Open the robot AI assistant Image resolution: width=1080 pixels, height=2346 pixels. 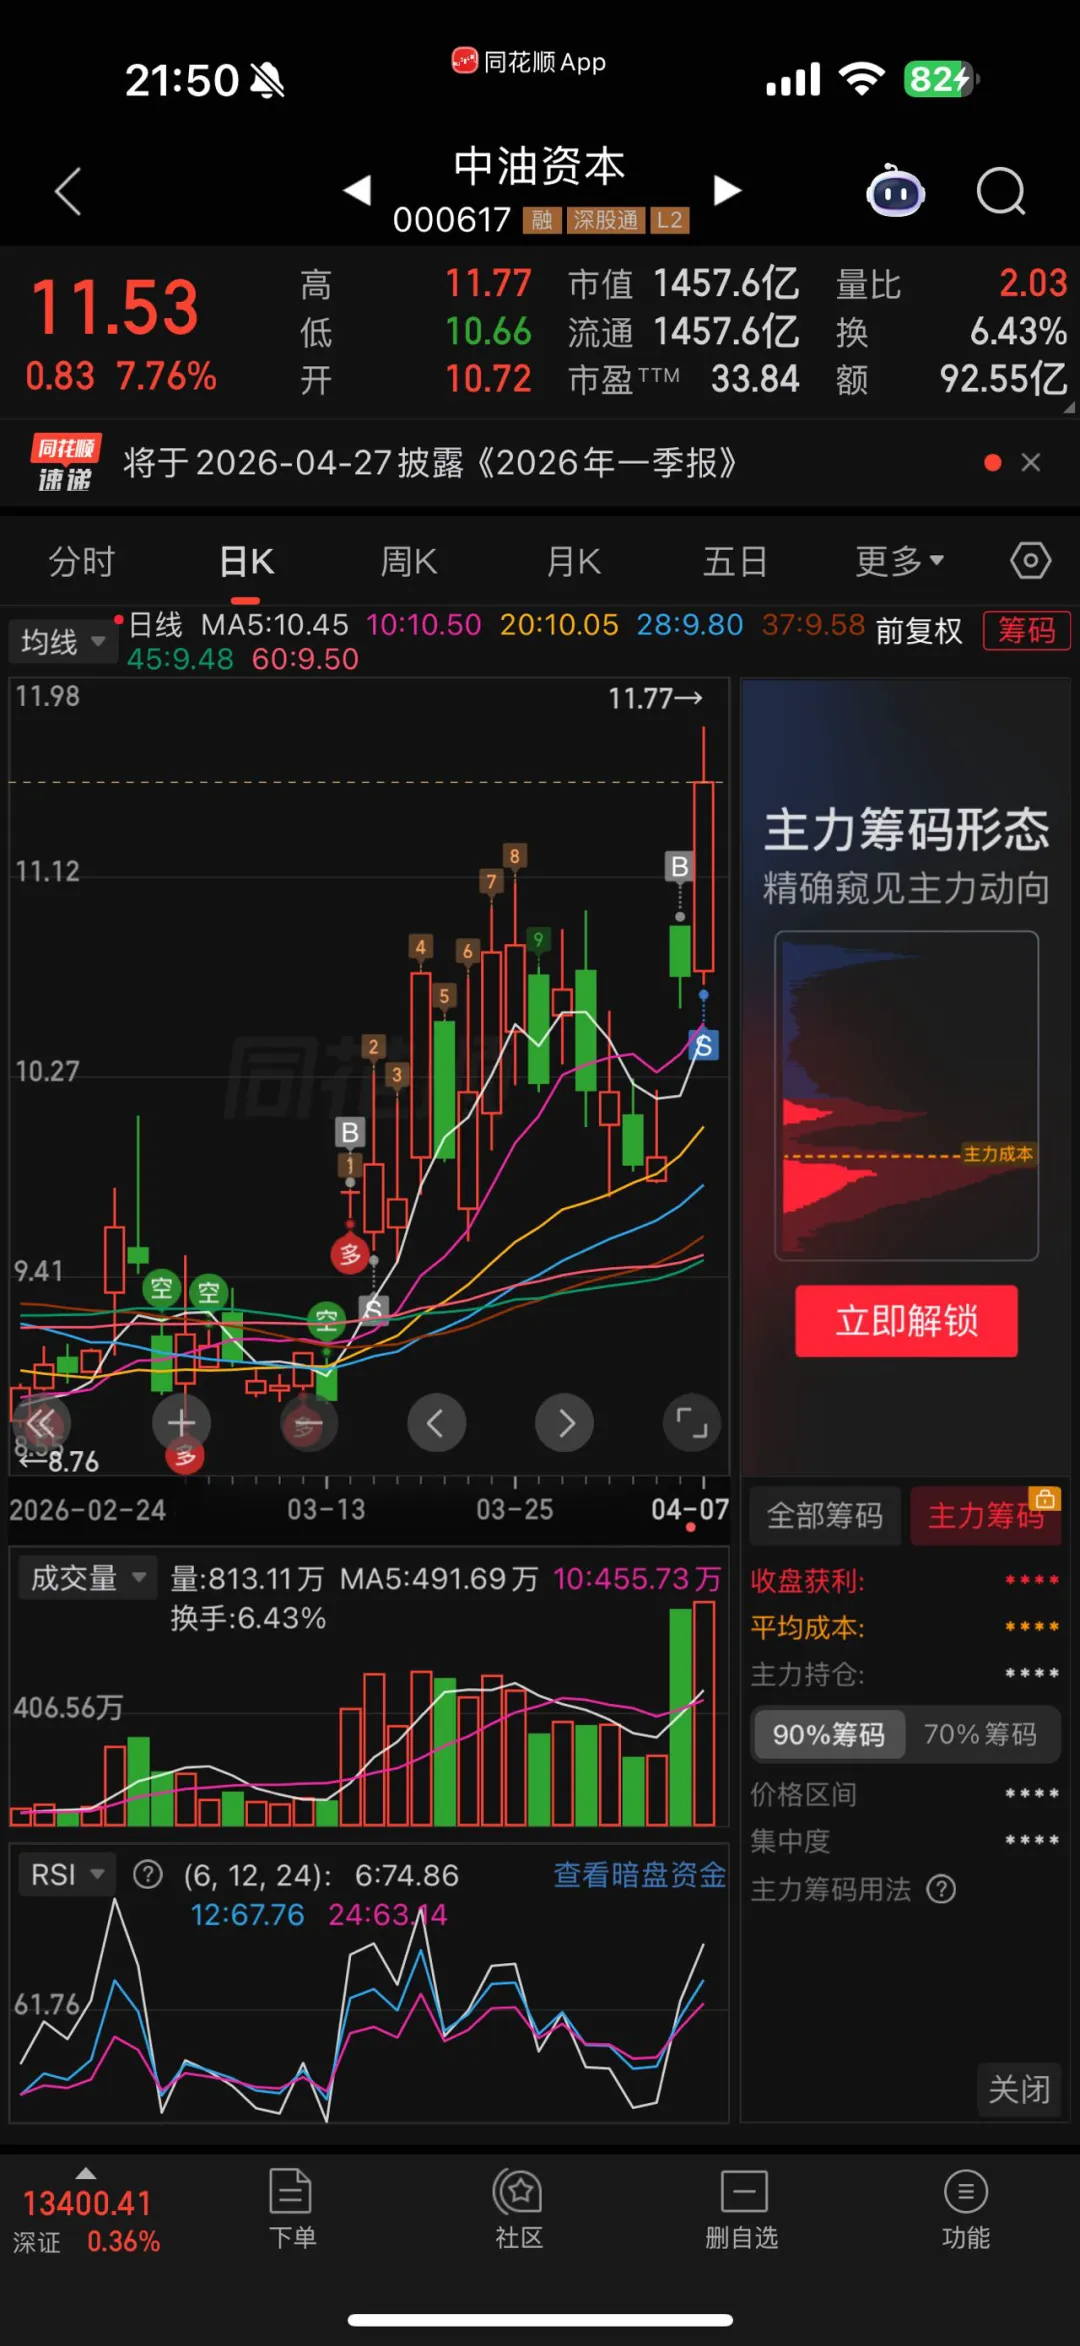pyautogui.click(x=895, y=191)
